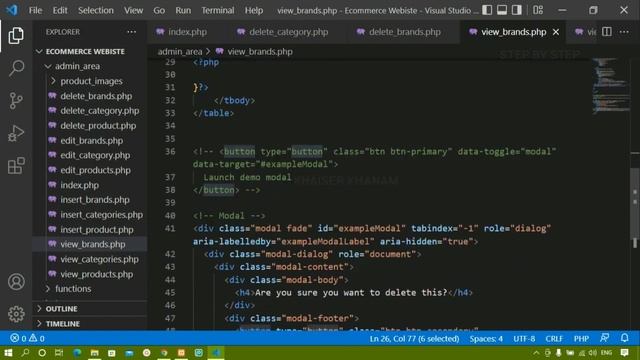The width and height of the screenshot is (640, 360).
Task: Open the Source Control view
Action: click(x=16, y=100)
